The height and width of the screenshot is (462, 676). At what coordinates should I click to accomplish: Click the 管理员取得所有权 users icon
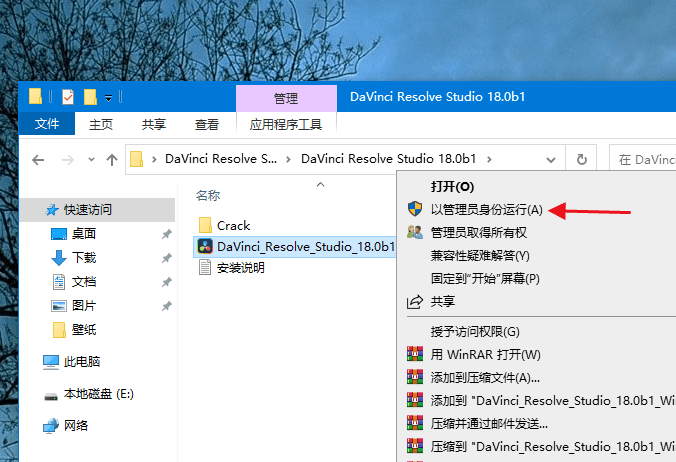[415, 232]
